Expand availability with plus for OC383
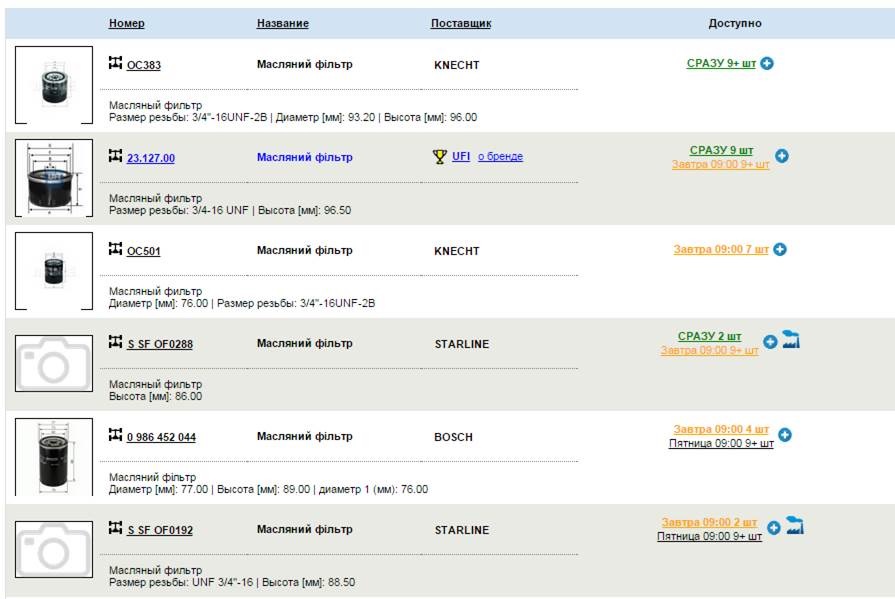The width and height of the screenshot is (895, 599). pos(767,64)
